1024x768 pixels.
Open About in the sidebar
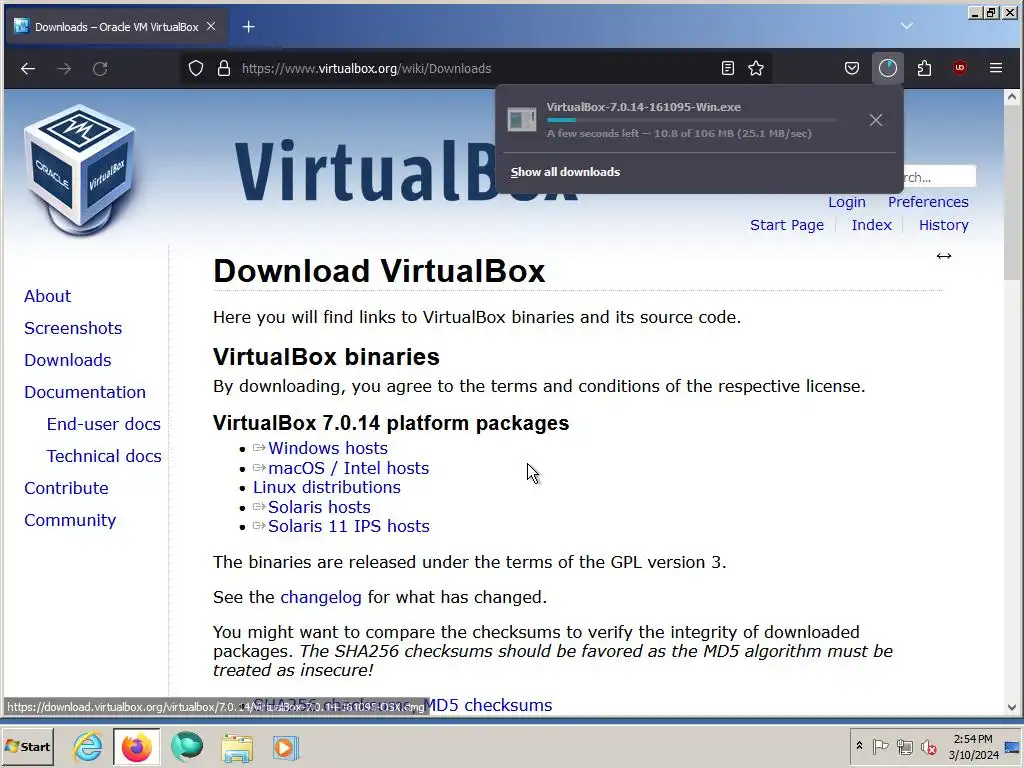click(48, 296)
